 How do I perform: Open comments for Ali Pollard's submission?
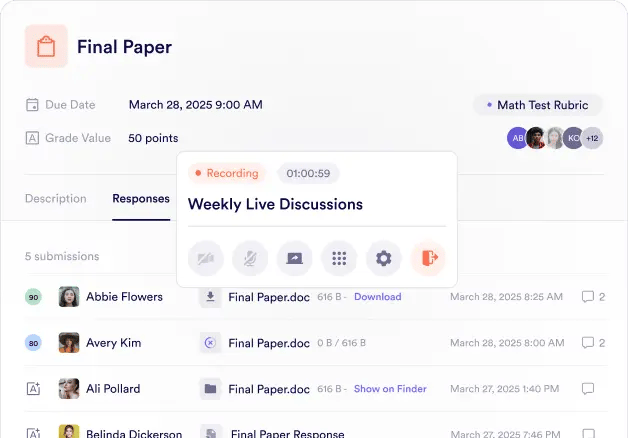588,389
